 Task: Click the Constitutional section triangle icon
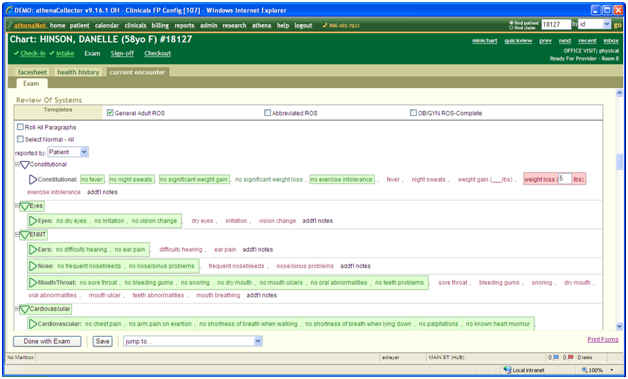24,165
